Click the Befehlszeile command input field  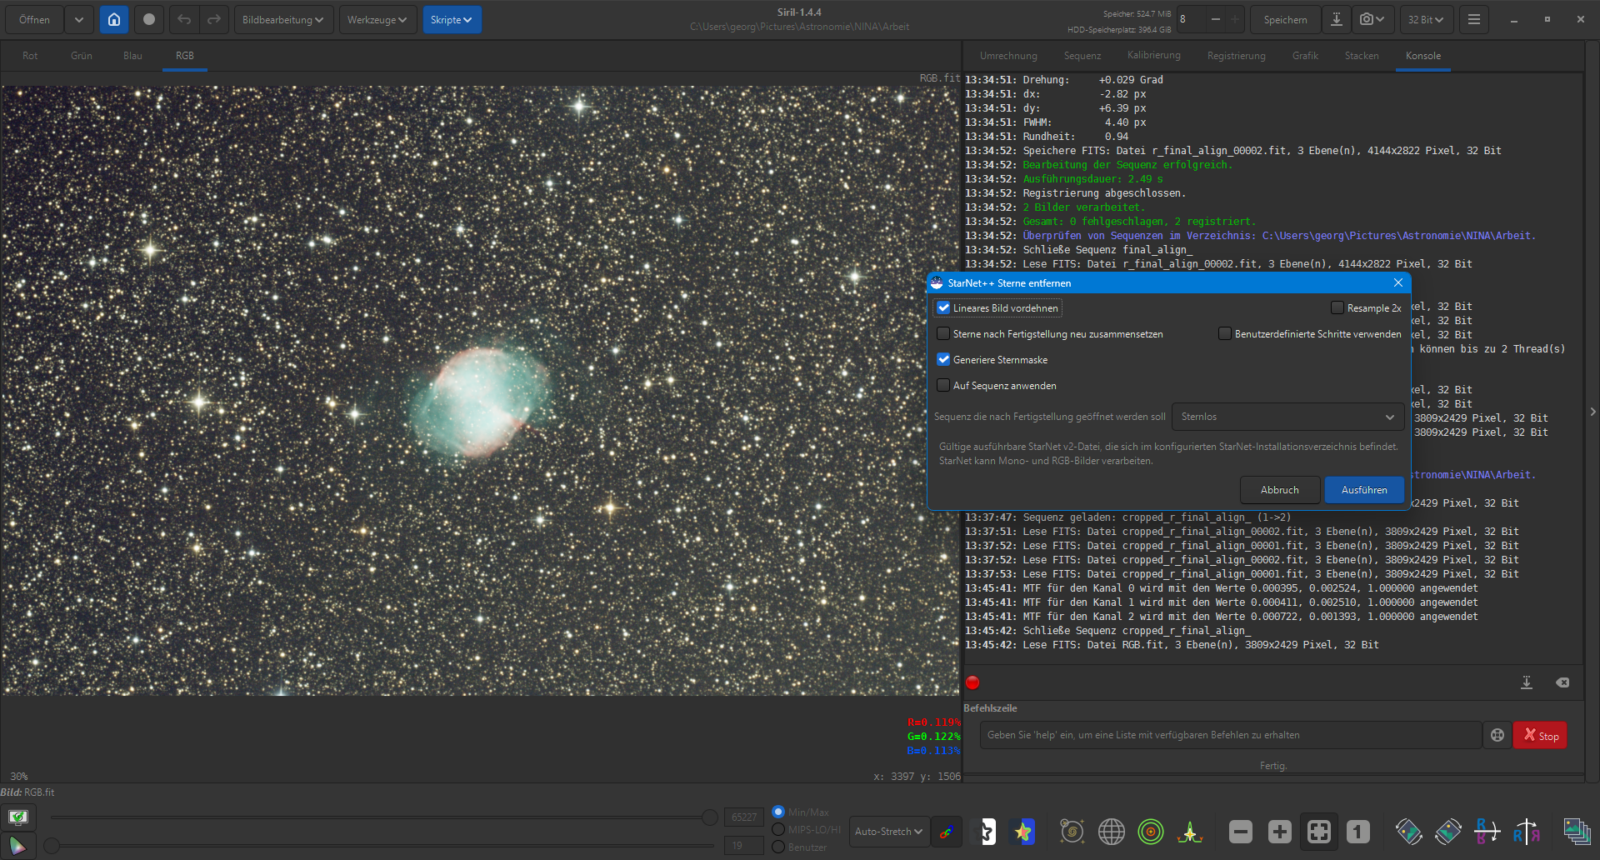click(1230, 735)
